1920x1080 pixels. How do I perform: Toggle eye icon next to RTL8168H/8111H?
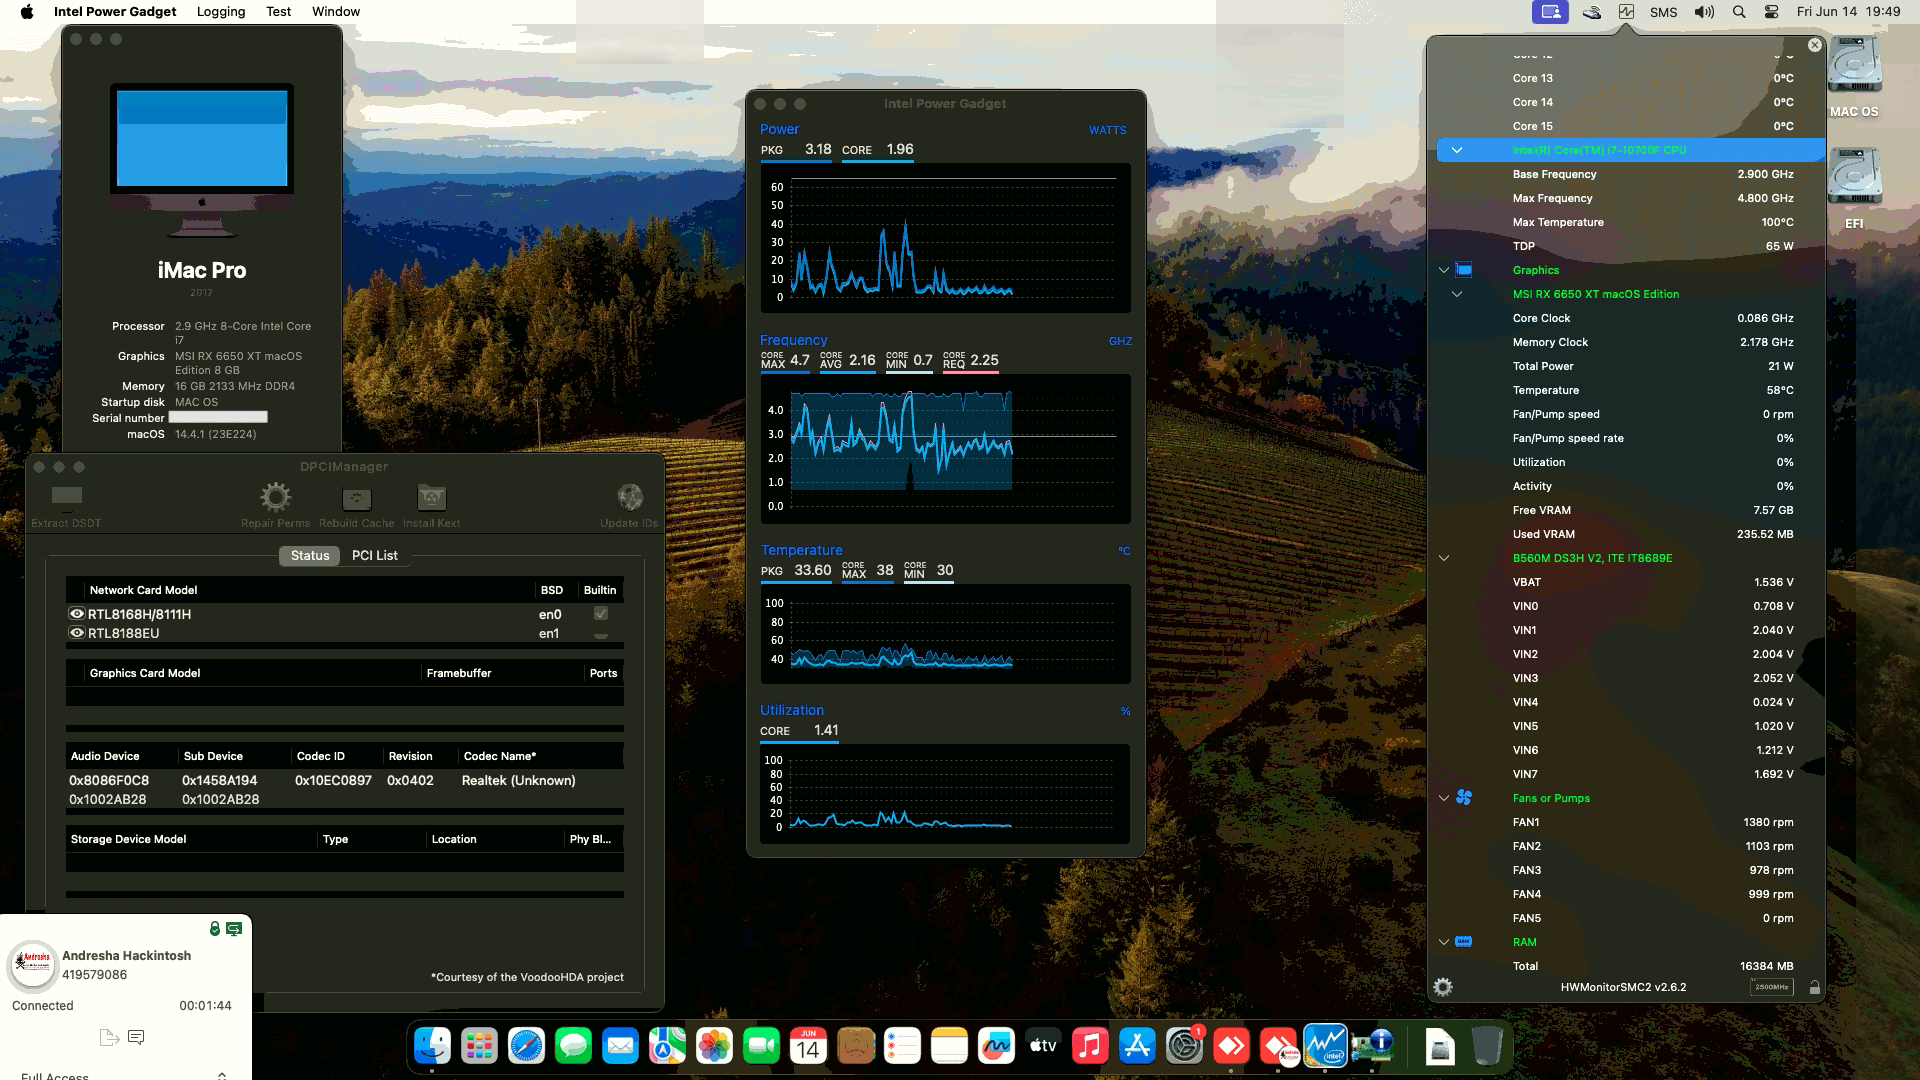click(x=76, y=613)
